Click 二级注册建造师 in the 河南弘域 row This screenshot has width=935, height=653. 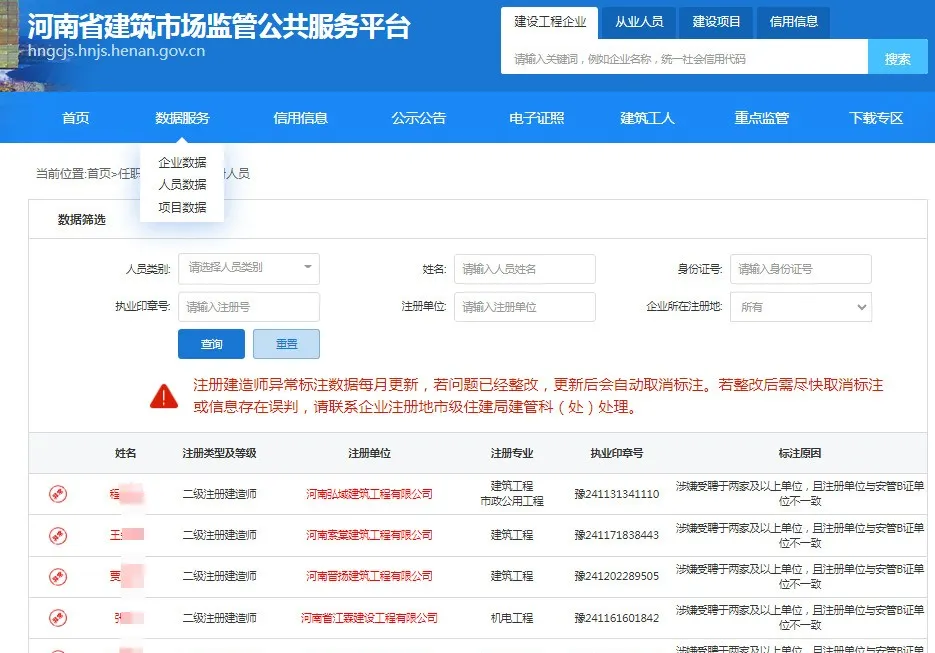219,494
